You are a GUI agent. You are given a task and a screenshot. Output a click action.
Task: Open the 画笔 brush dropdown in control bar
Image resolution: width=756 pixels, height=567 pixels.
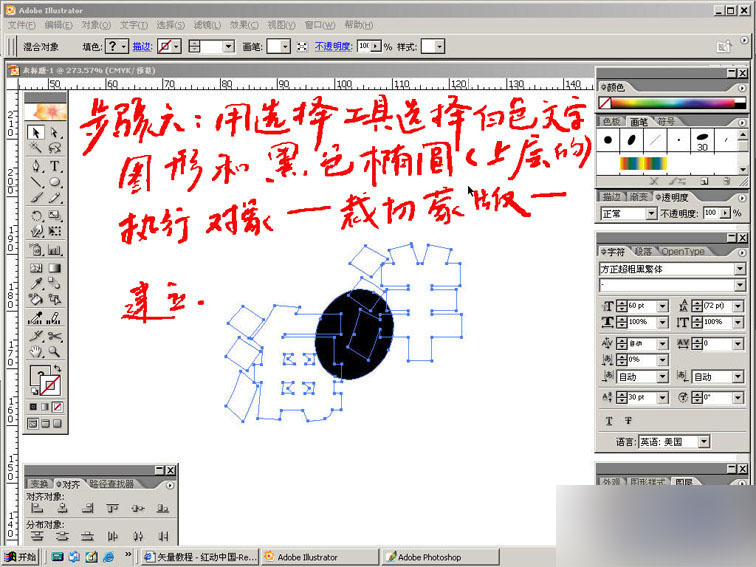(285, 46)
